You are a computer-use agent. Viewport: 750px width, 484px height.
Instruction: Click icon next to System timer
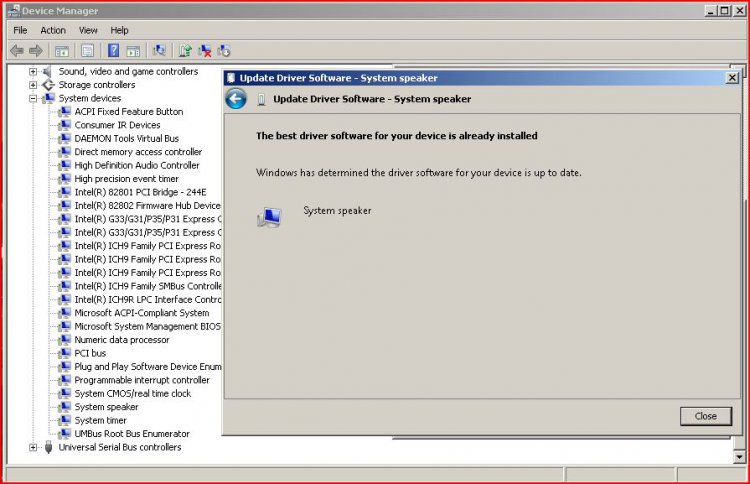click(x=64, y=420)
